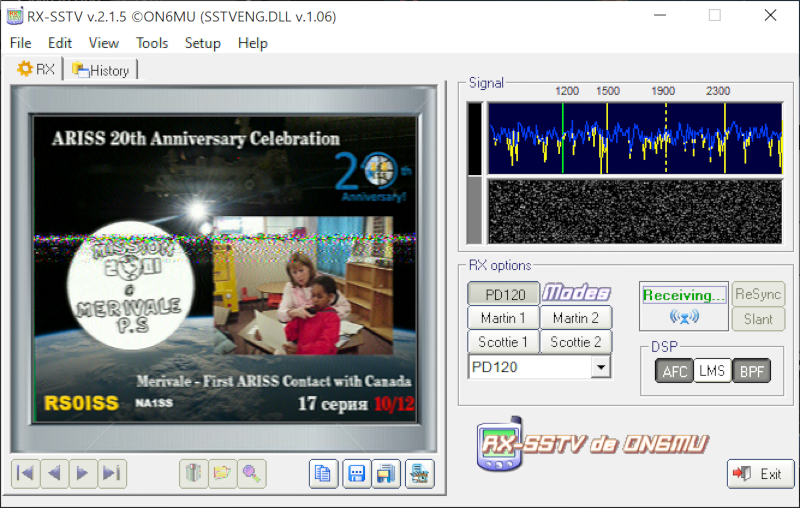
Task: Click the RX-SSTV de ON6MU logo
Action: coord(592,444)
